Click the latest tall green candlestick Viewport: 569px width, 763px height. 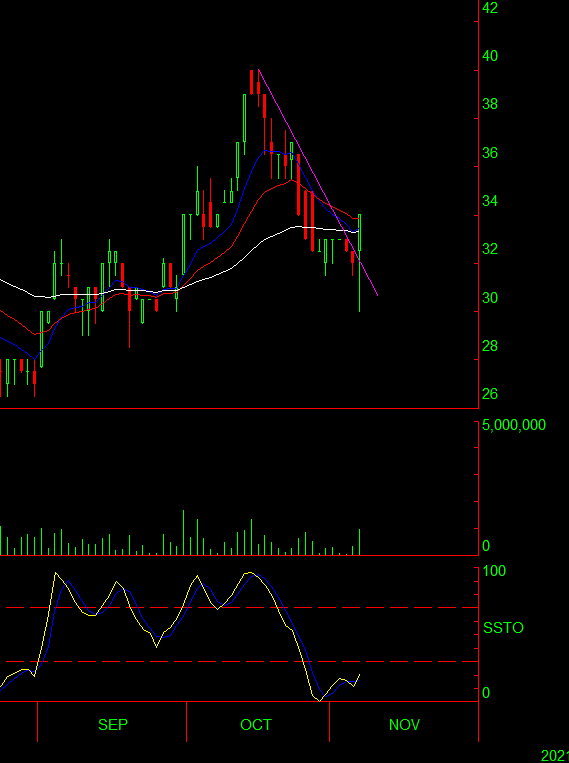[x=360, y=263]
